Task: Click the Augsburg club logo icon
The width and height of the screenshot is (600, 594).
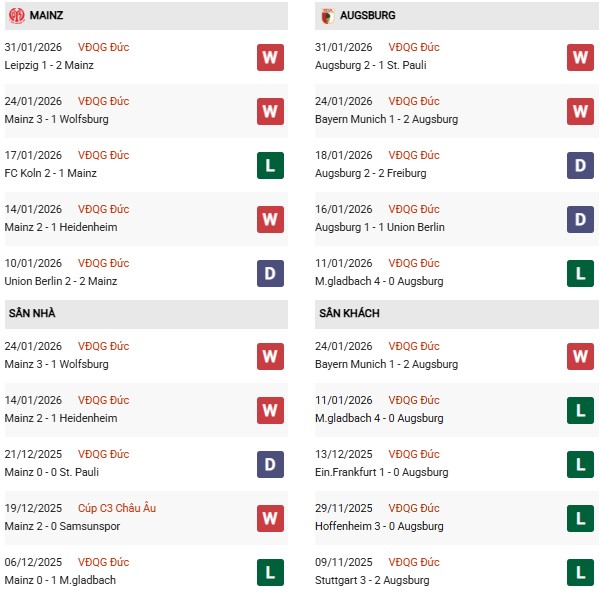Action: tap(327, 16)
